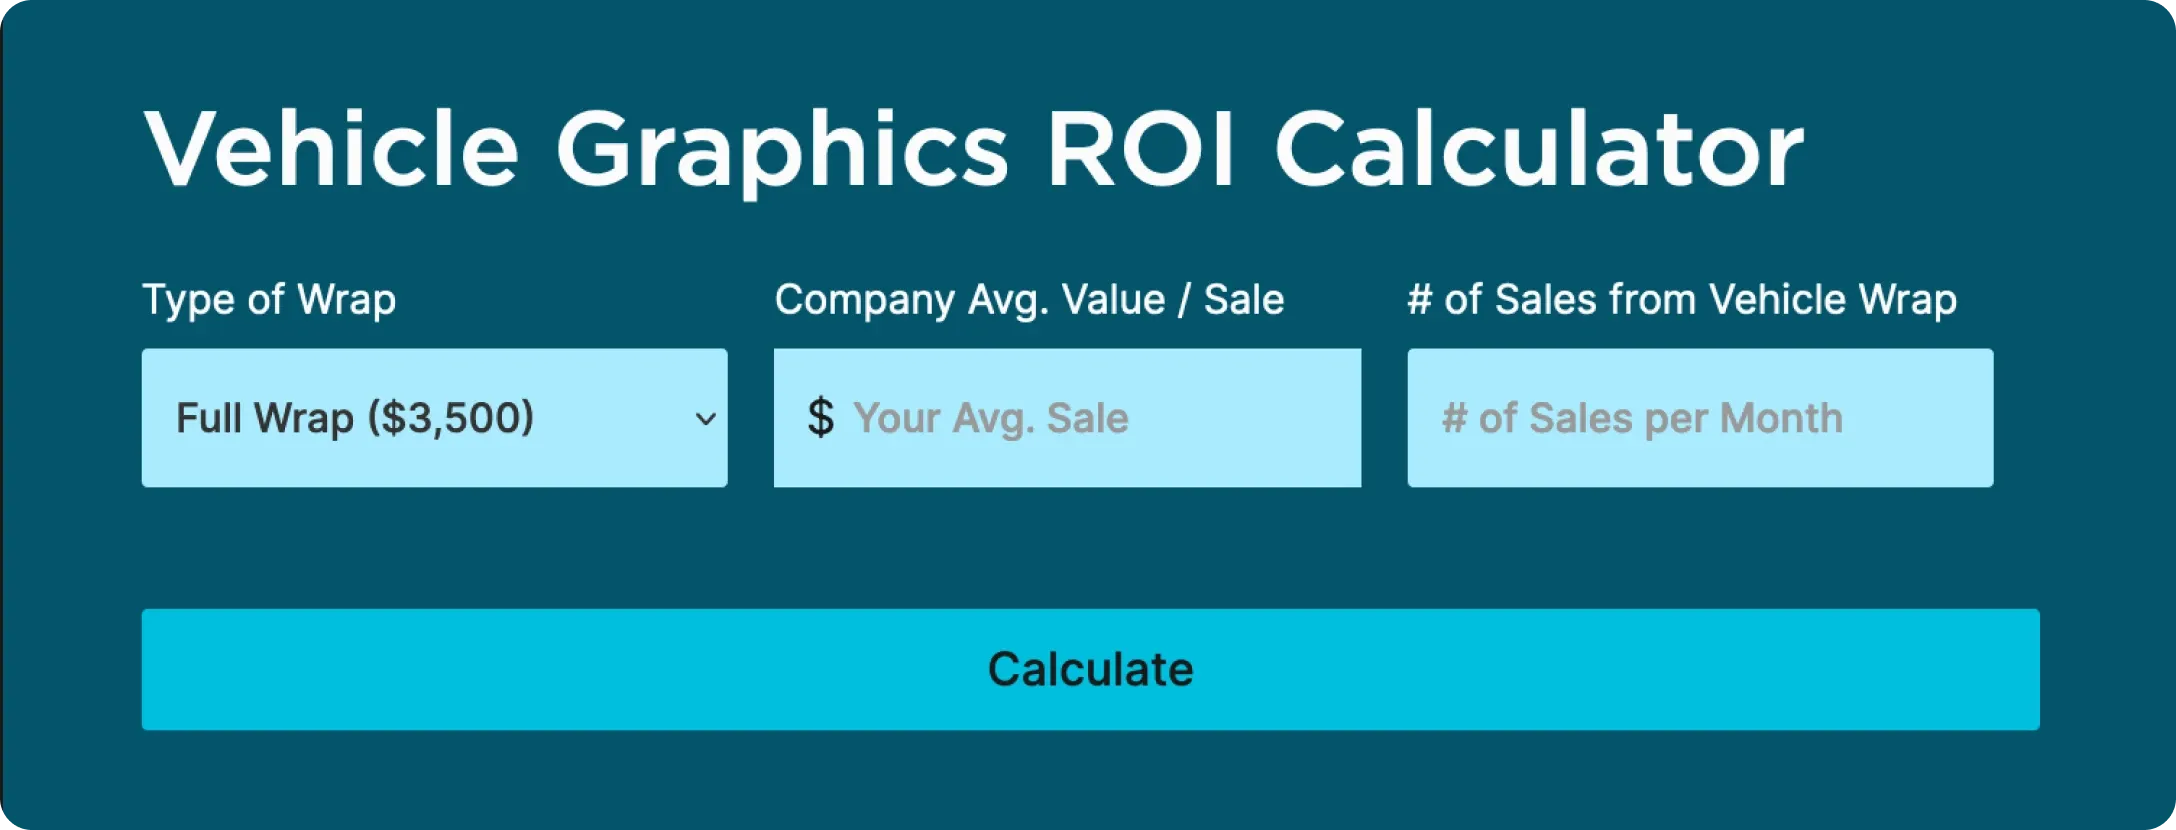2176x830 pixels.
Task: Expand the wrap type selector showing Full Wrap ($3,500)
Action: click(435, 418)
